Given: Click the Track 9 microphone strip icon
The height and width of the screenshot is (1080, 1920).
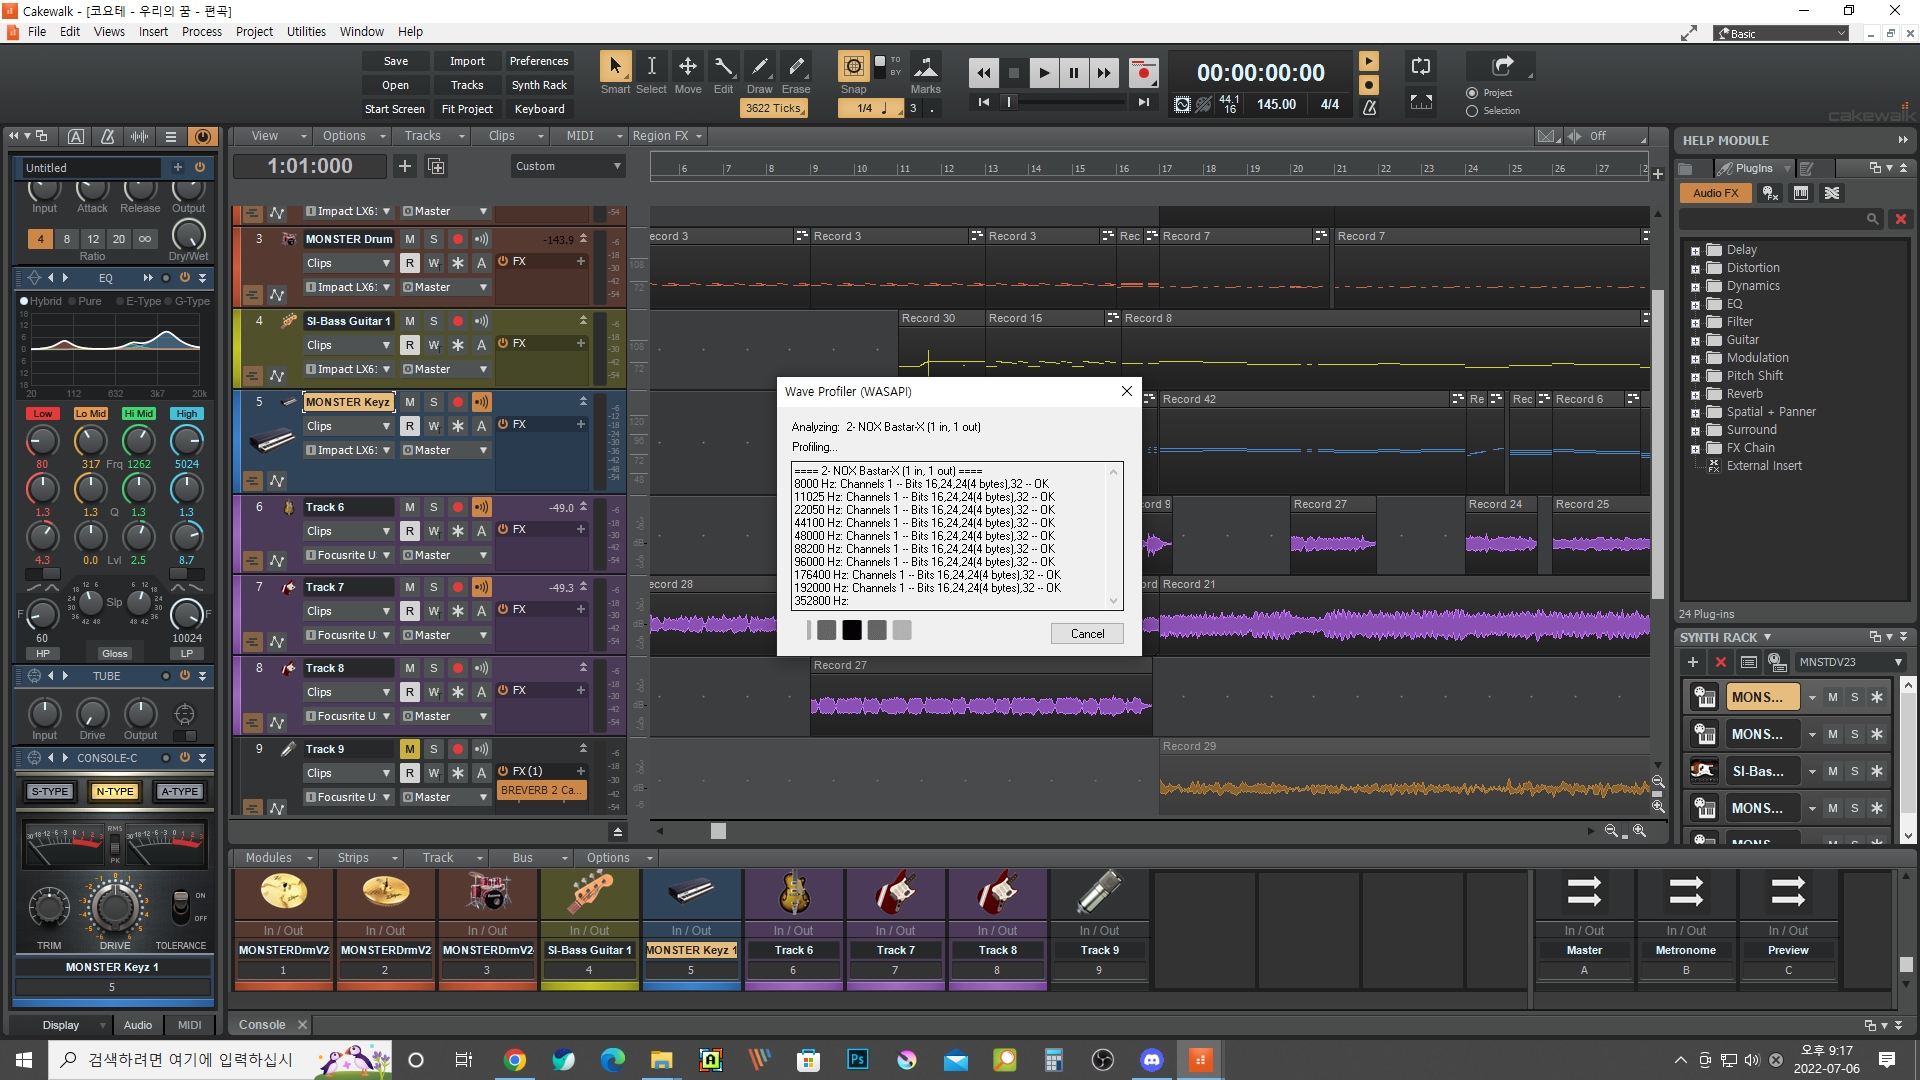Looking at the screenshot, I should click(1099, 893).
